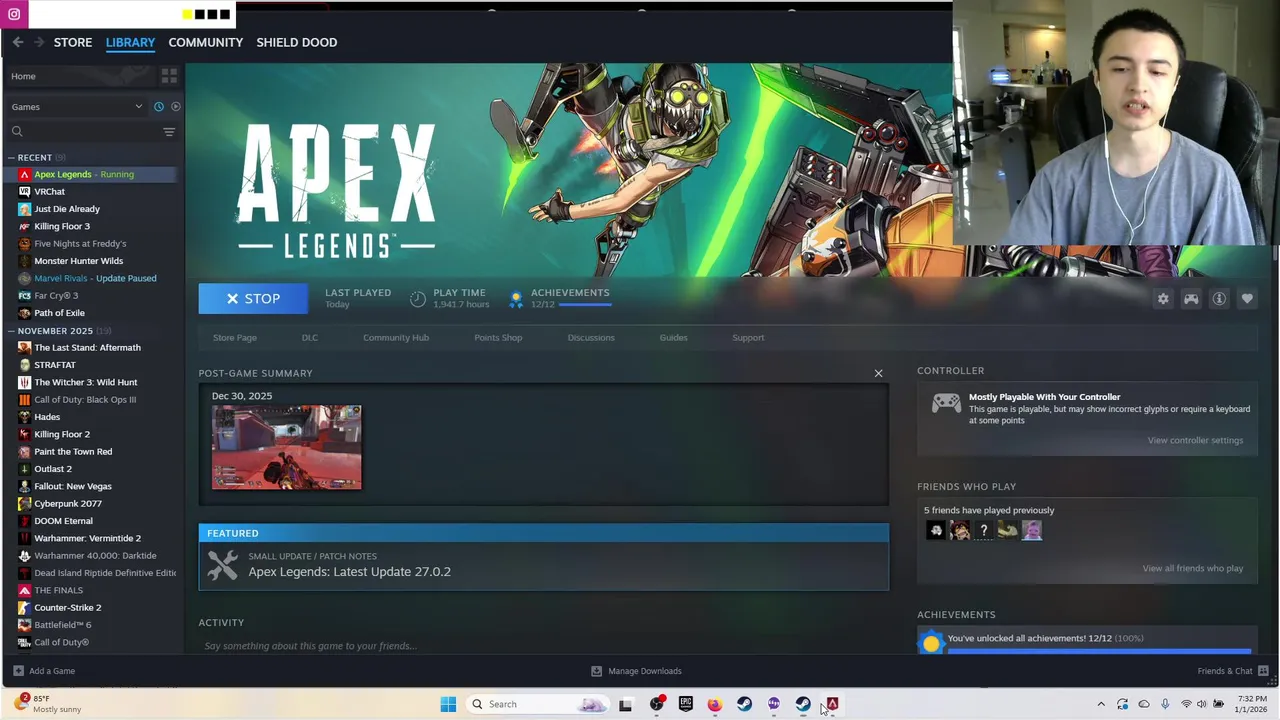Open Apex Legends taskbar icon
This screenshot has width=1280, height=720.
click(x=832, y=704)
